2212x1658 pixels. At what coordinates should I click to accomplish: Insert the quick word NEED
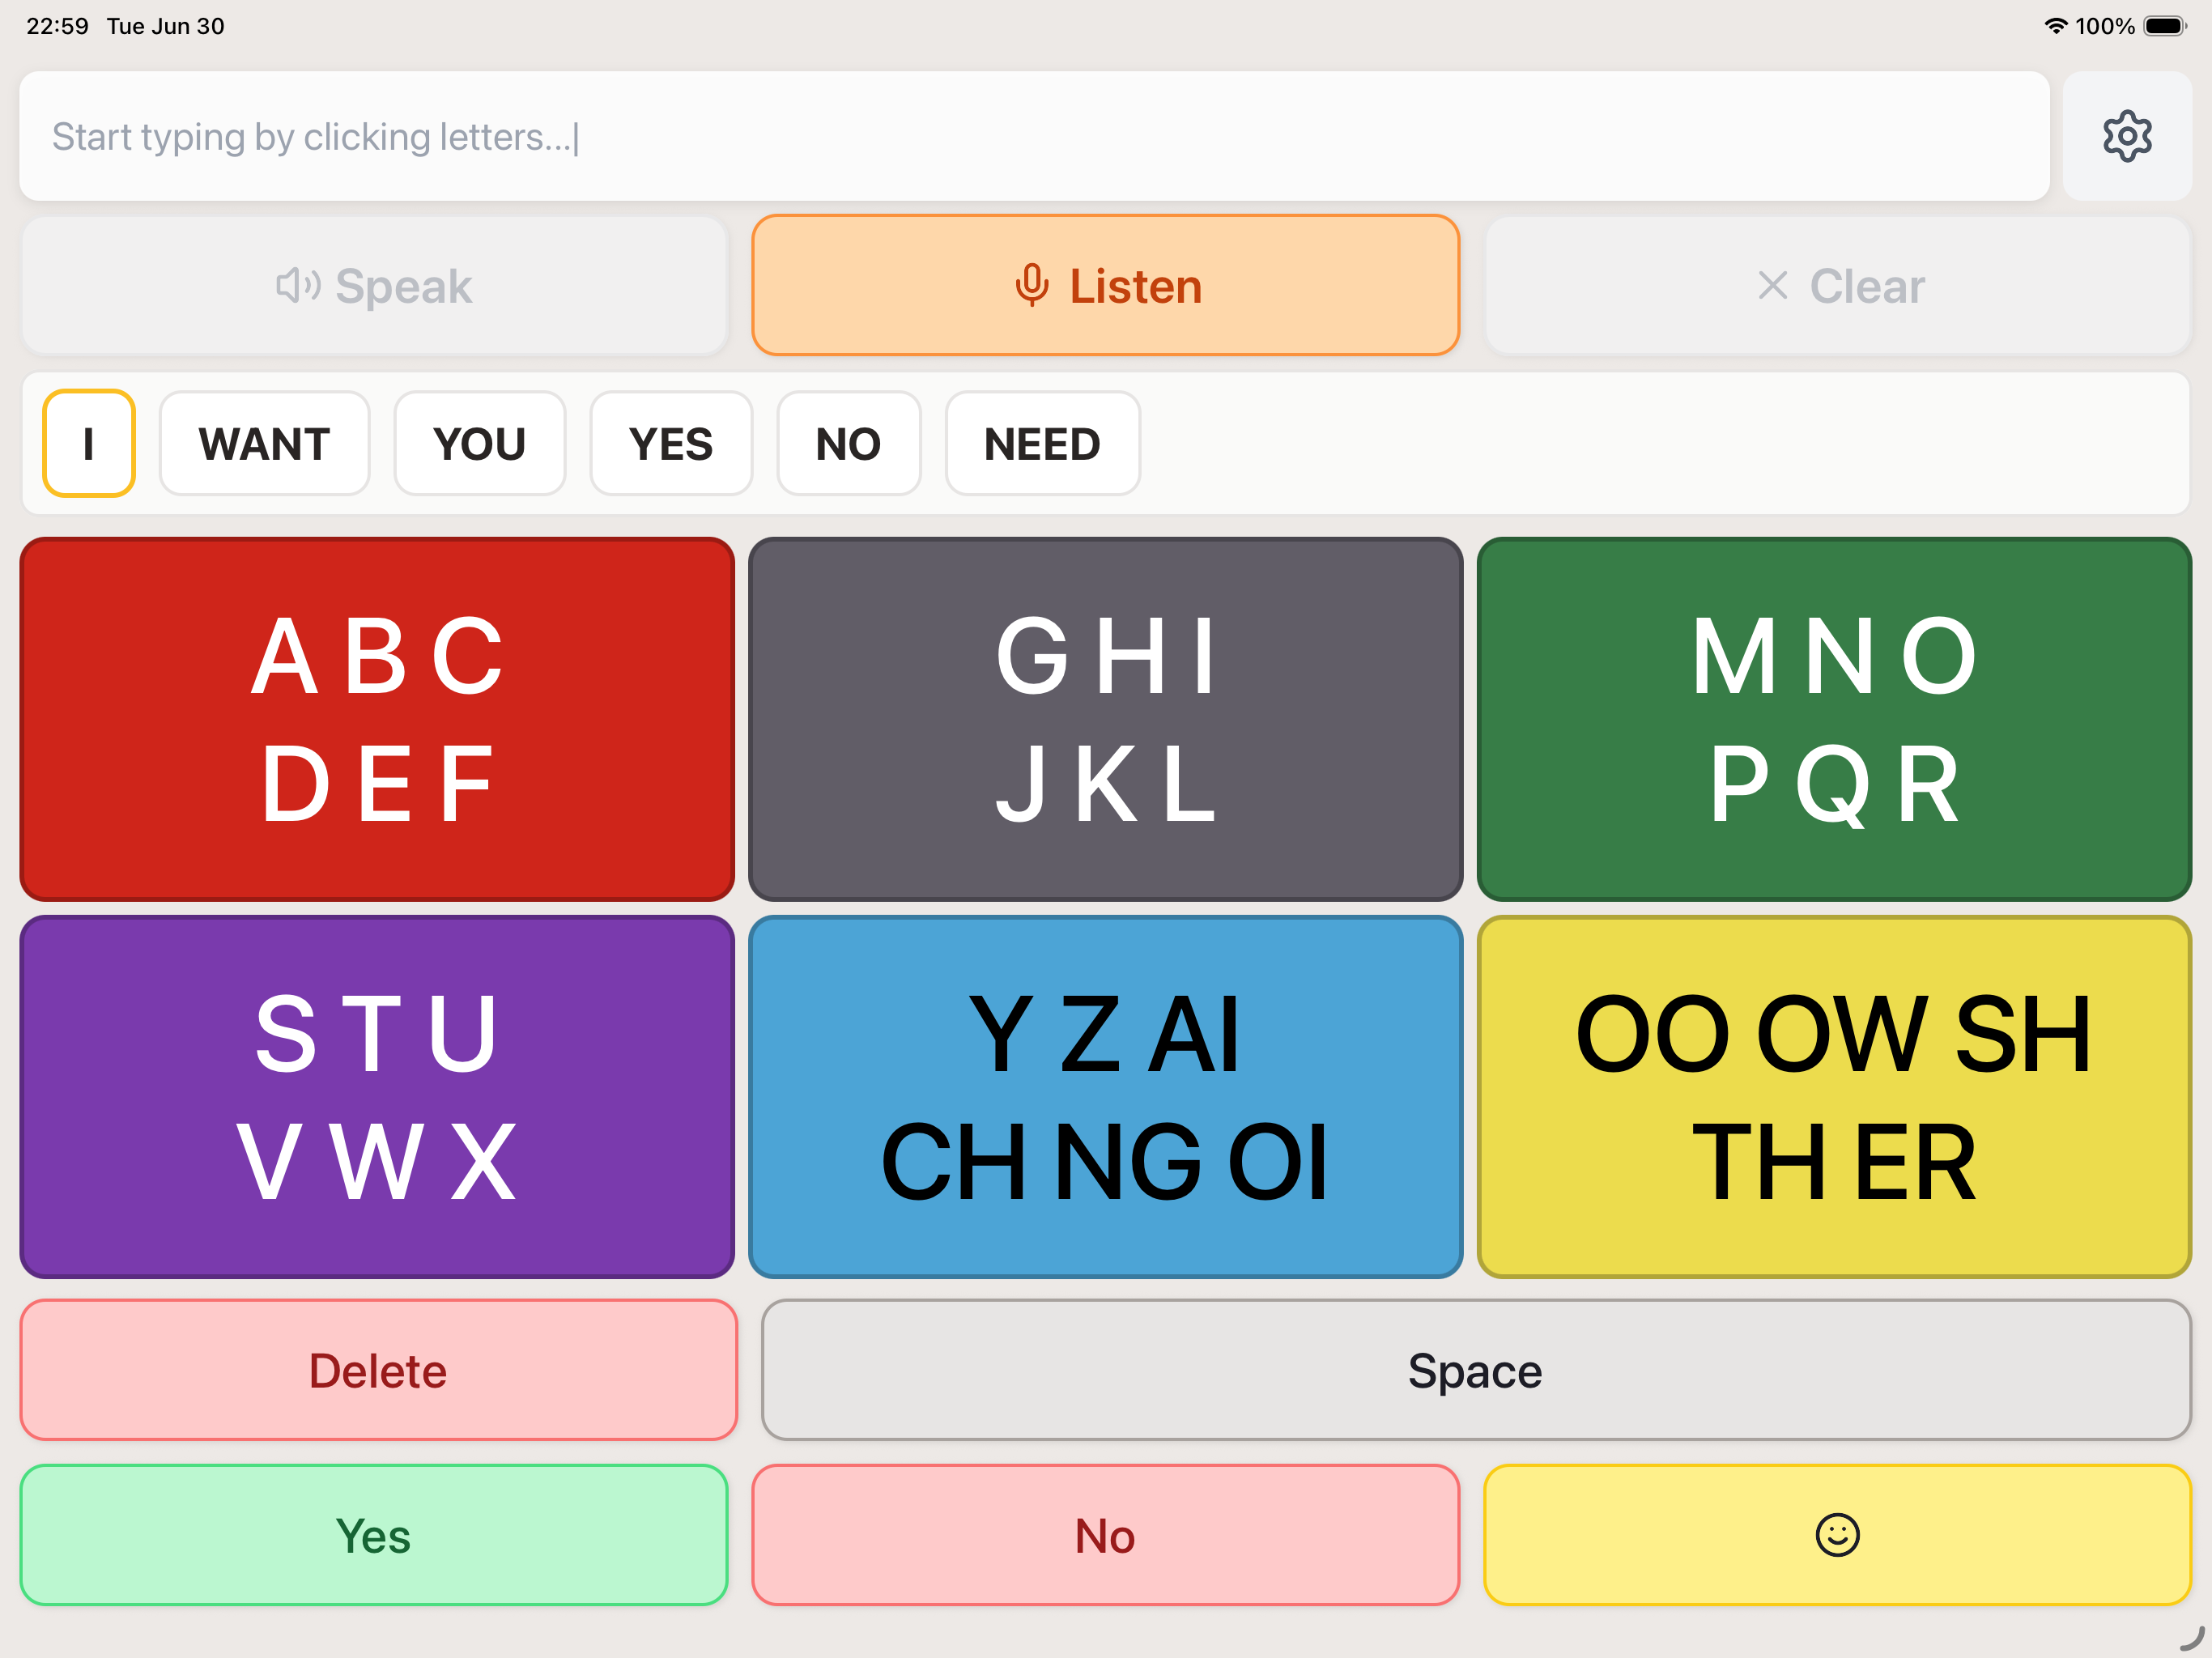1043,443
